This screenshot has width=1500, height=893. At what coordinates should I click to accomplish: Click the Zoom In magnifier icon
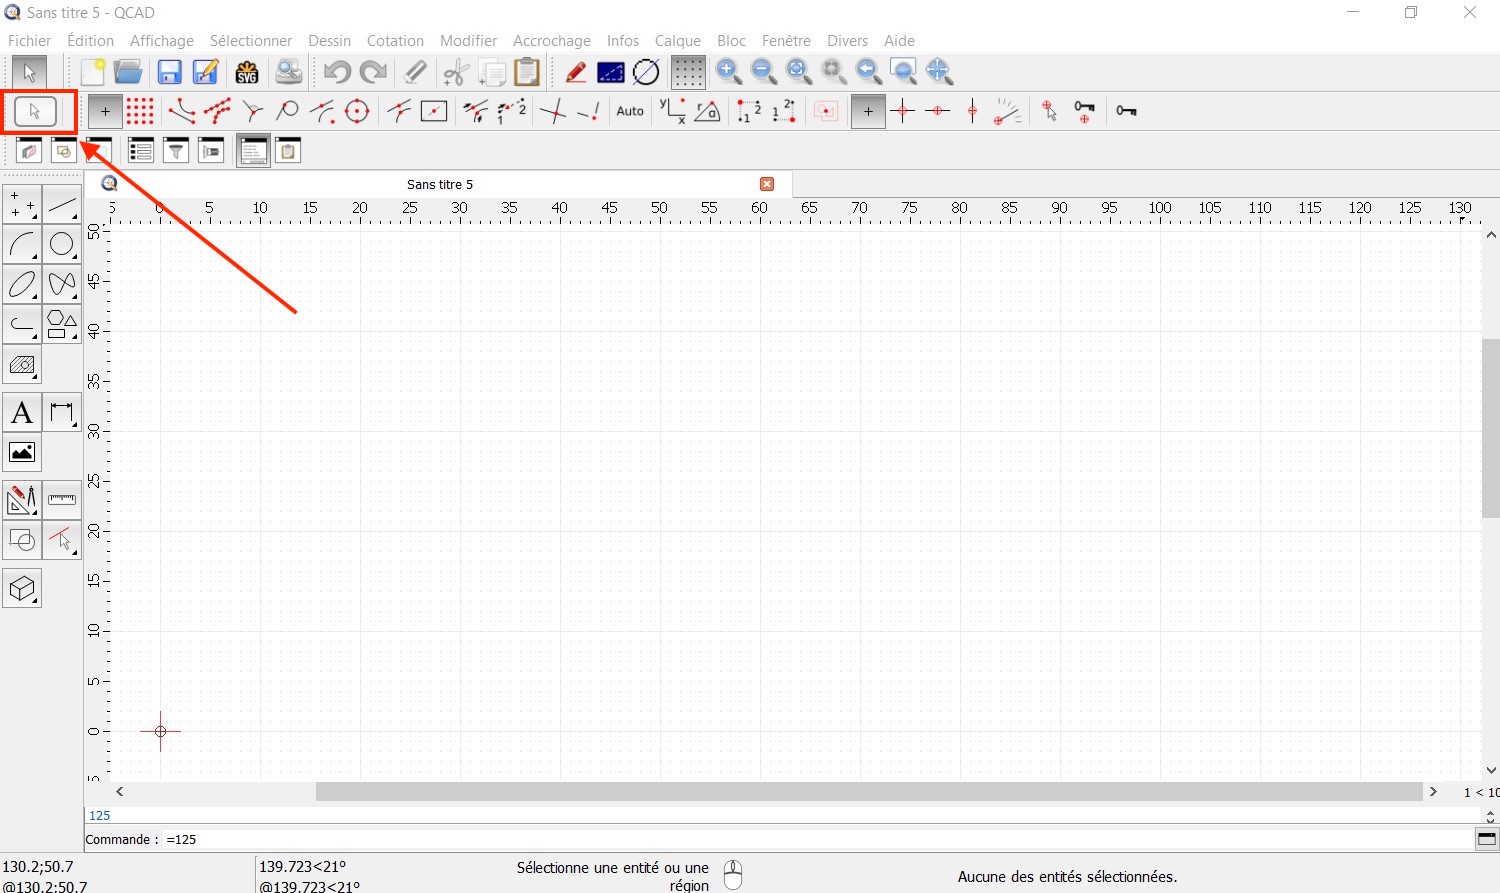(x=729, y=72)
